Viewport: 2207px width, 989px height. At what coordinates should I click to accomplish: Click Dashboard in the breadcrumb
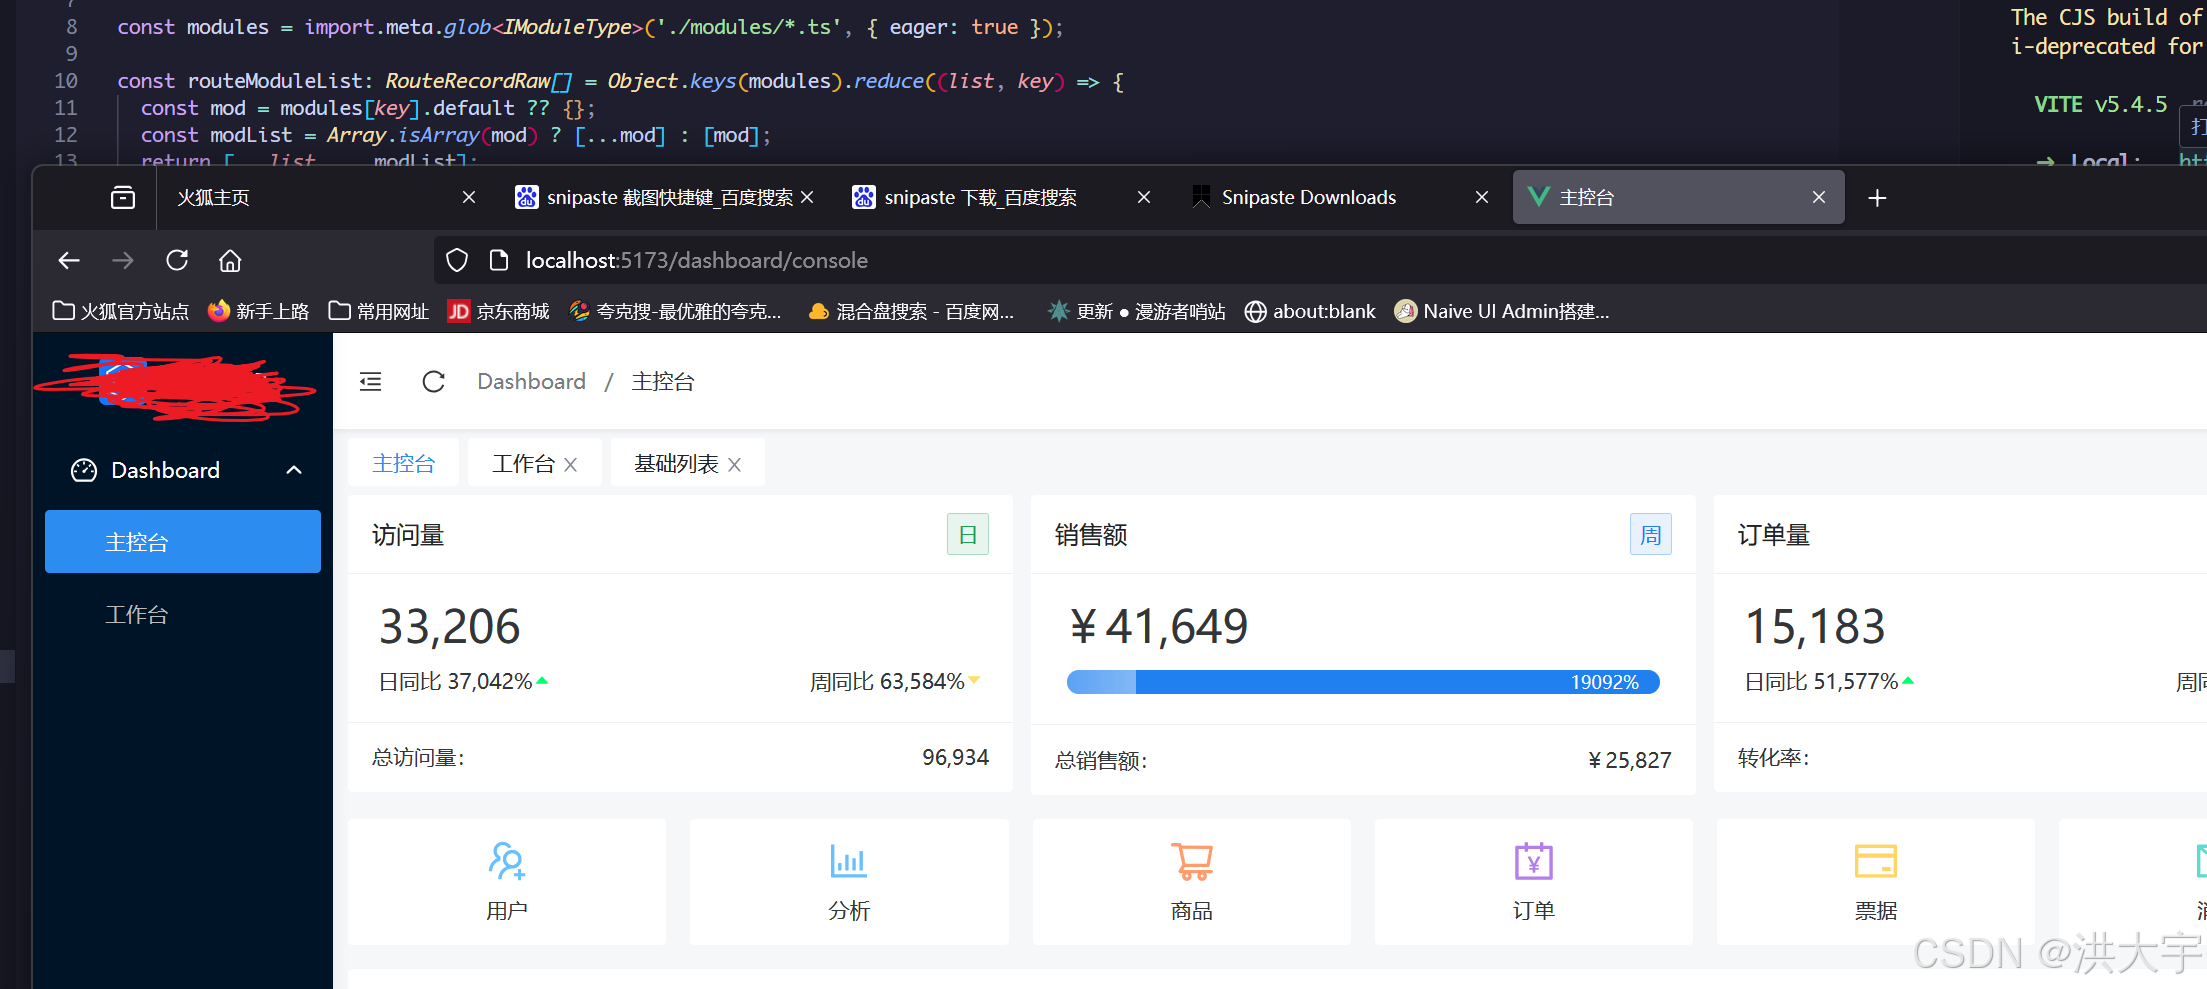pyautogui.click(x=531, y=381)
